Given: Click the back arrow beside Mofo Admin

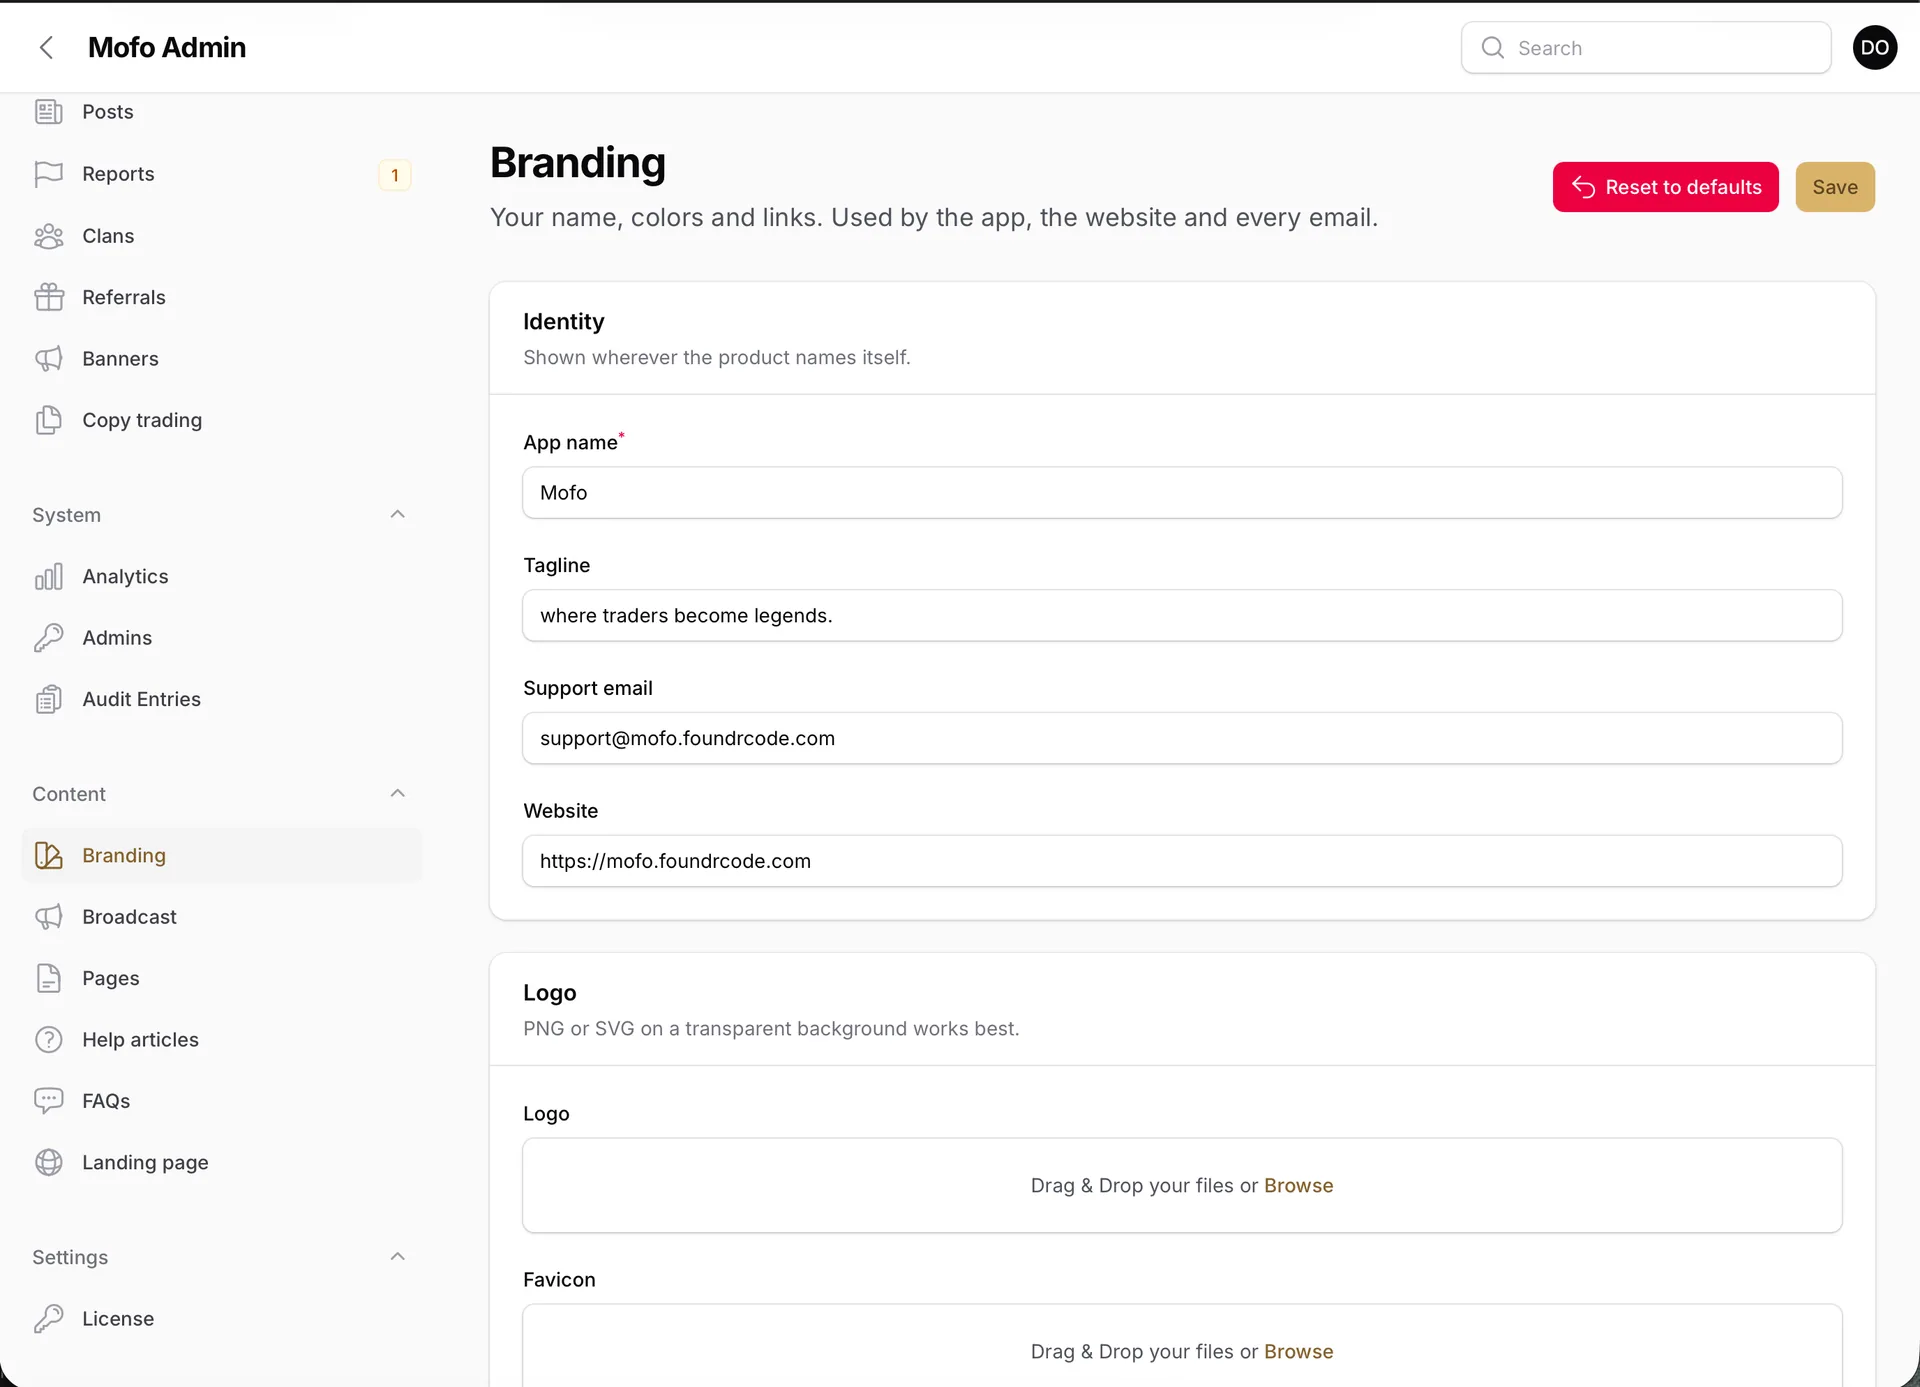Looking at the screenshot, I should 46,47.
